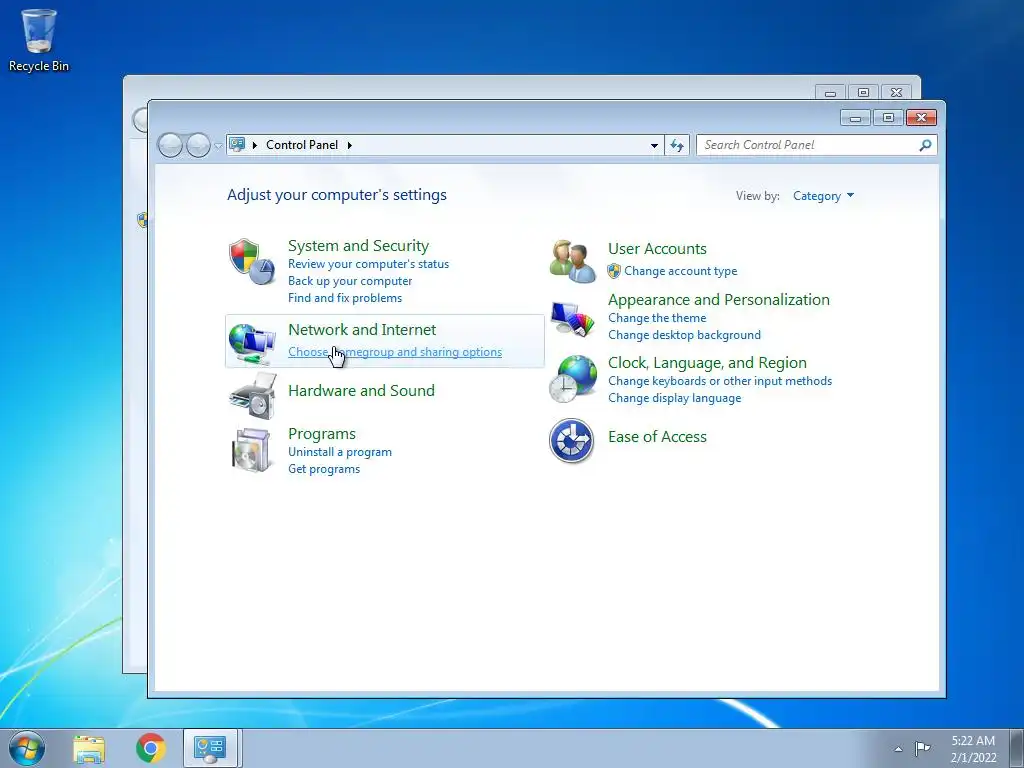Open System and Security heading
This screenshot has height=768, width=1024.
[x=359, y=246]
